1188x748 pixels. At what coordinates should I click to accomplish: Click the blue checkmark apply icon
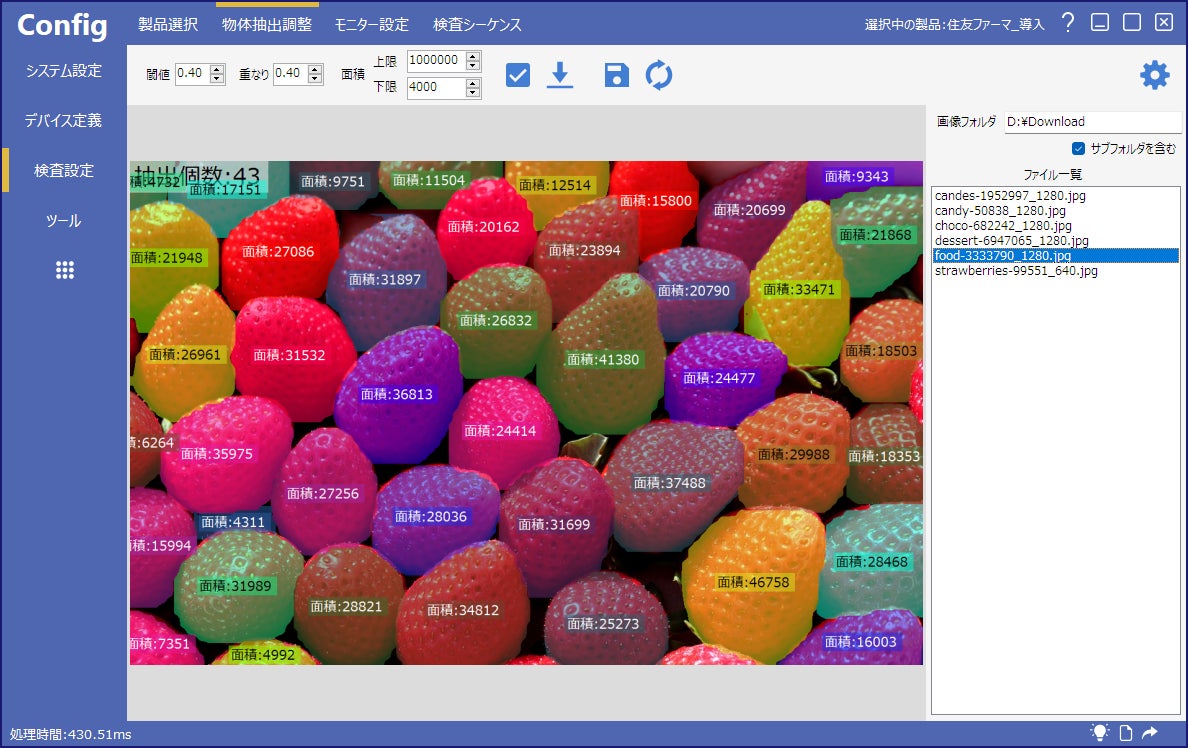tap(517, 75)
